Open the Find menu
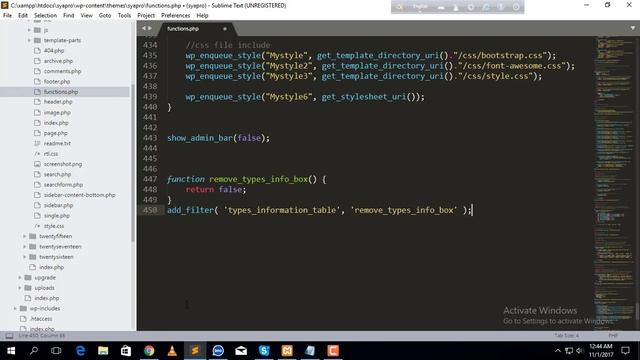Image resolution: width=640 pixels, height=360 pixels. point(69,16)
